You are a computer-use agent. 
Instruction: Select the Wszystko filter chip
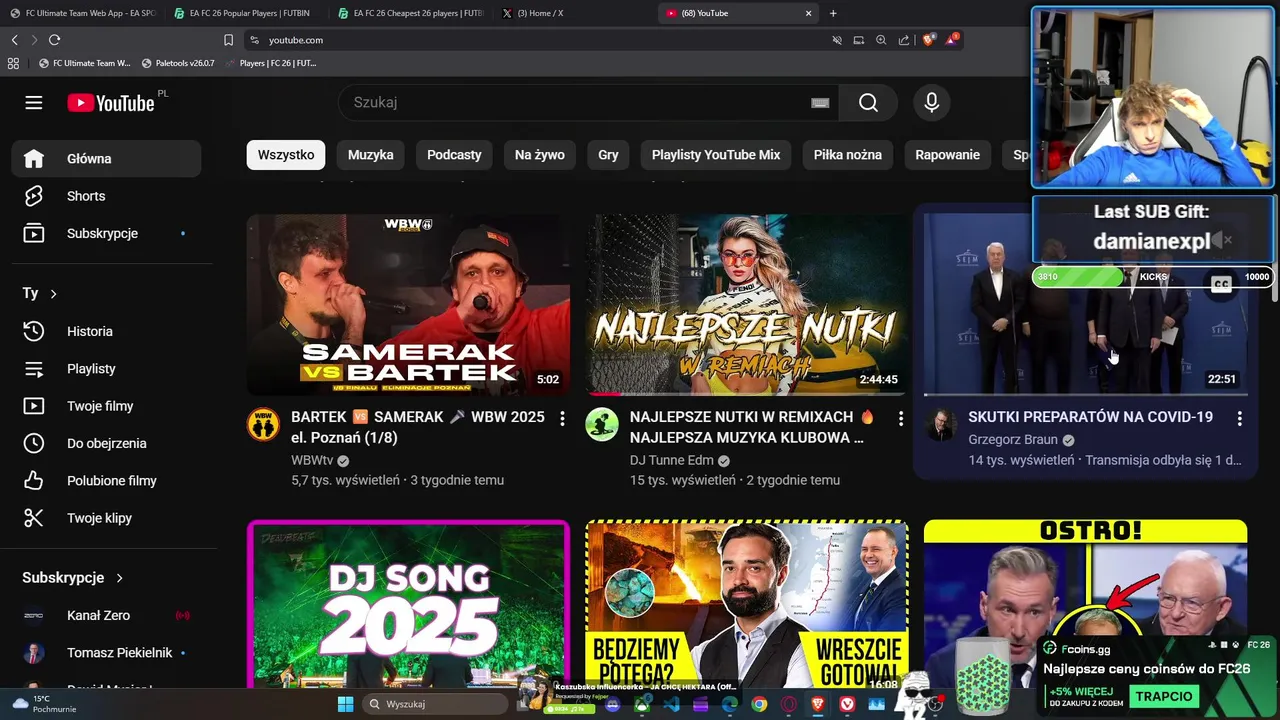point(286,155)
